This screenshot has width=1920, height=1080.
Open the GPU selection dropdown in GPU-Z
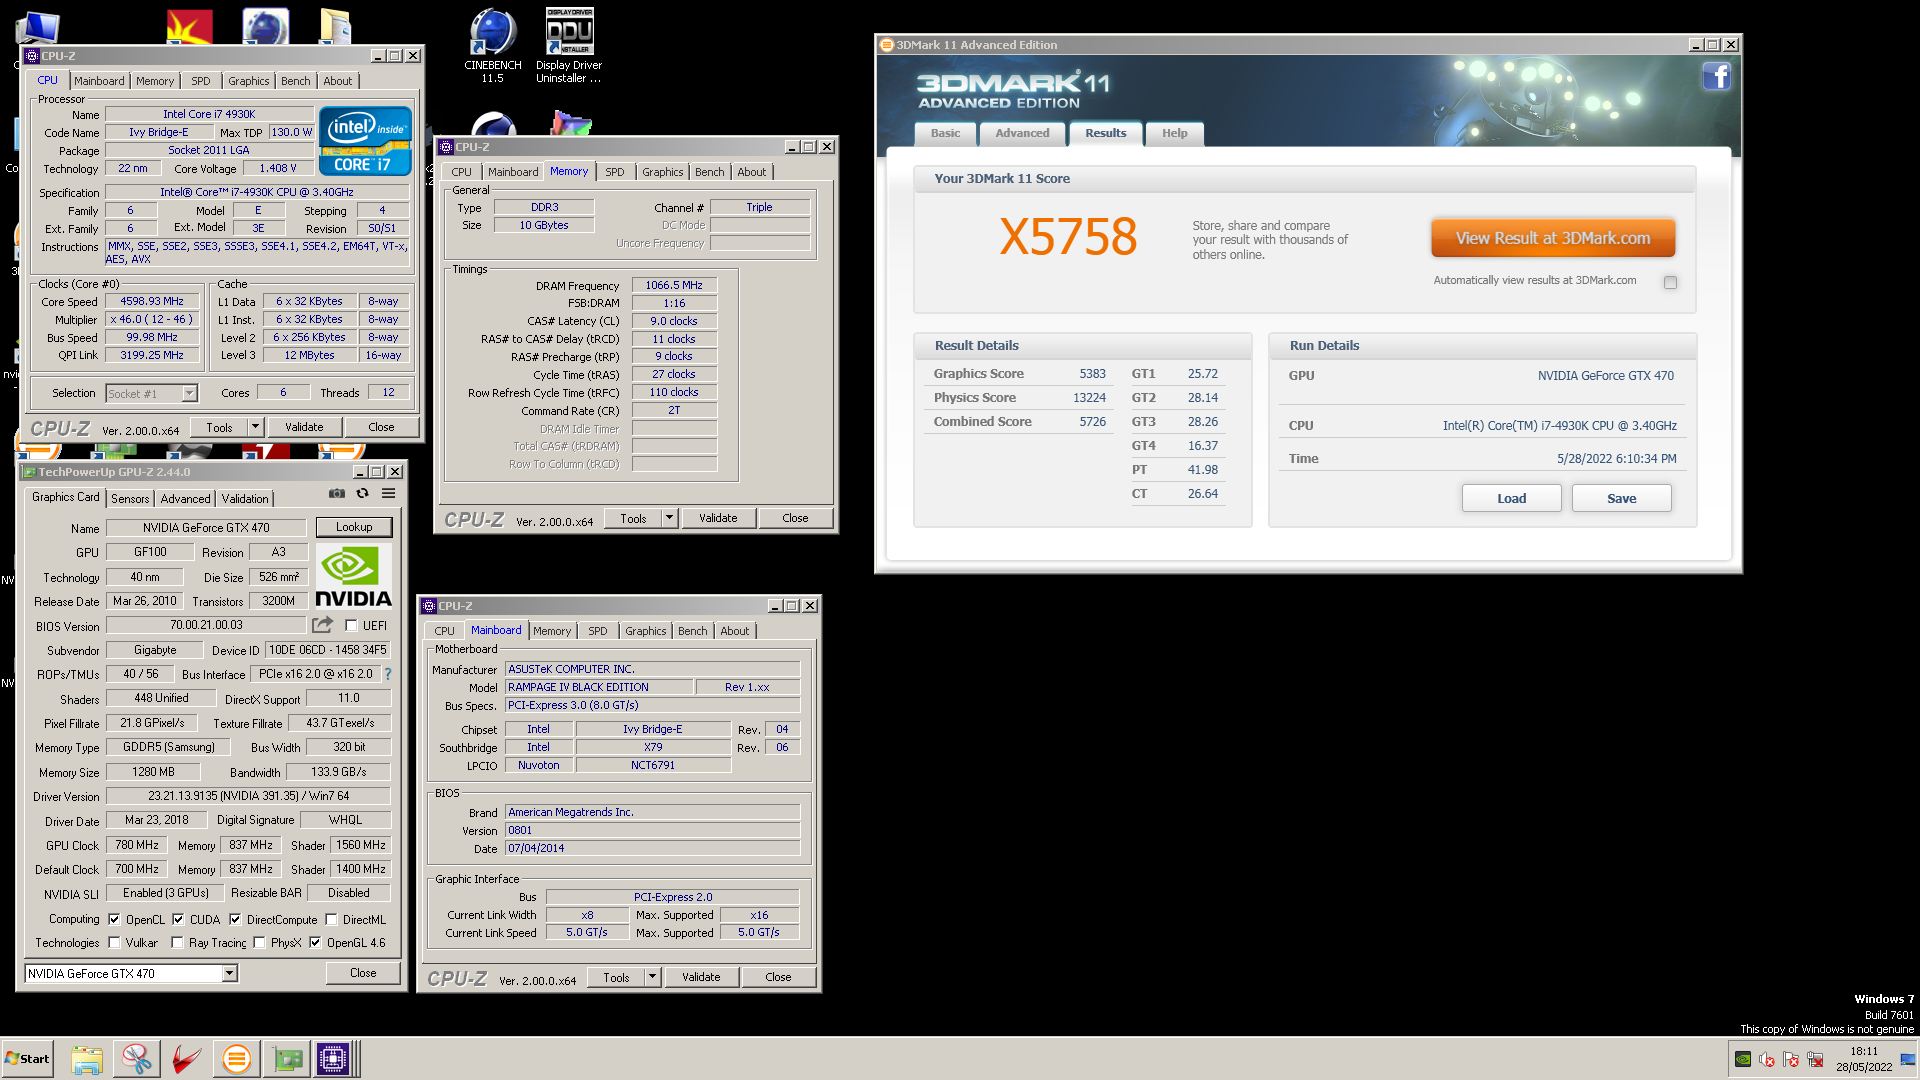pos(229,973)
